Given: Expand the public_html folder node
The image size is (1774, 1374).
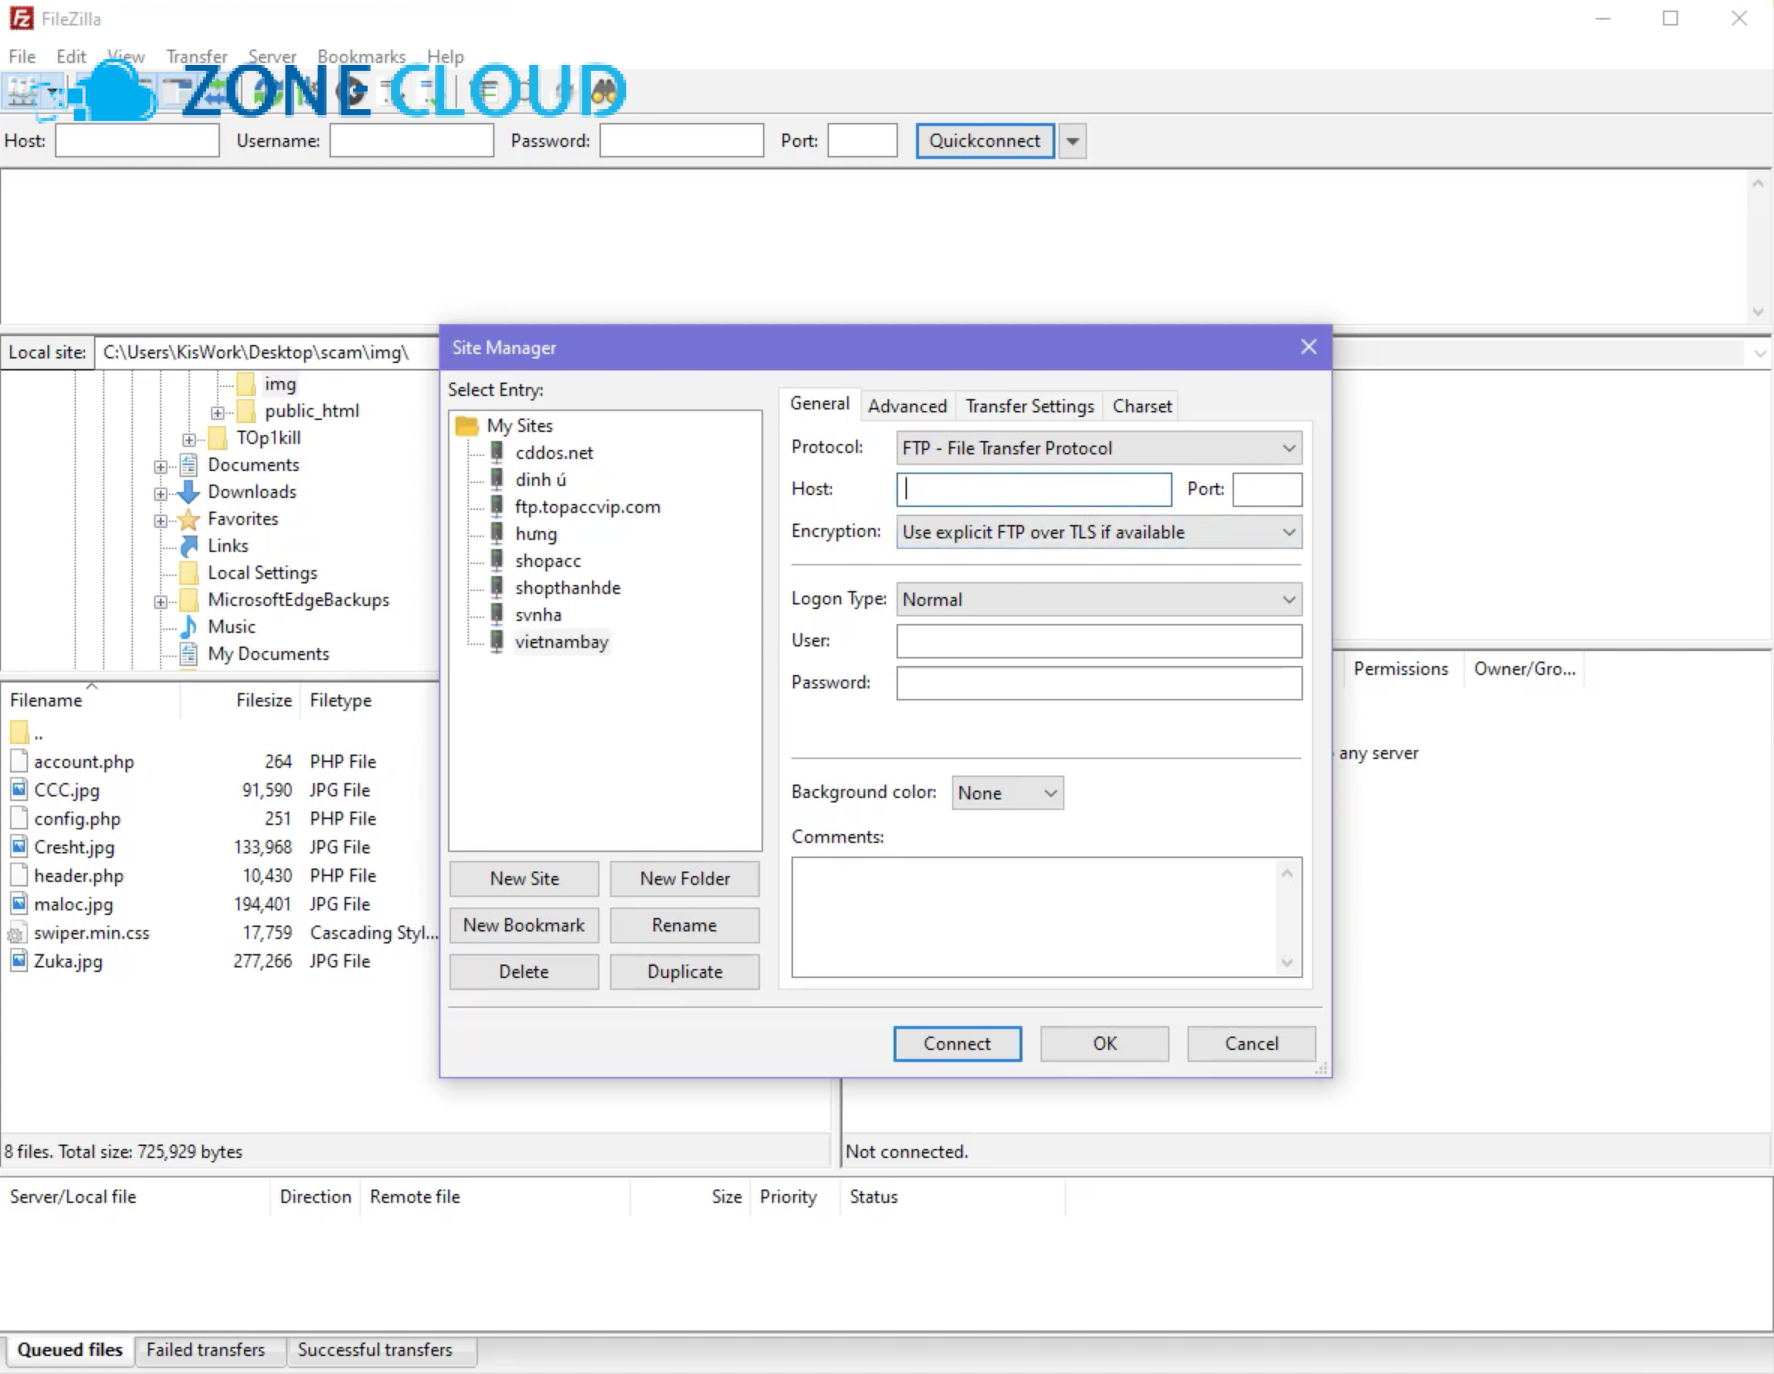Looking at the screenshot, I should click(217, 412).
